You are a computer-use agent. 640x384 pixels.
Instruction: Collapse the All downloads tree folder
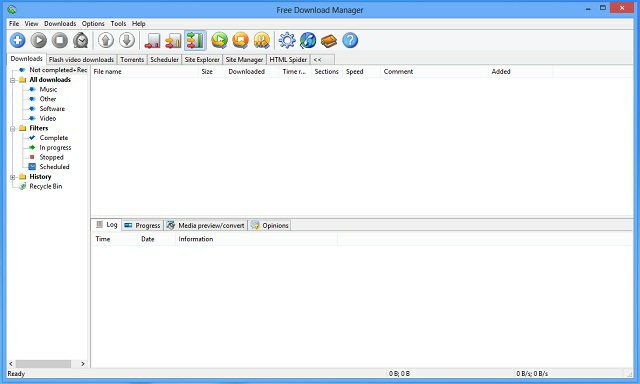click(x=13, y=80)
